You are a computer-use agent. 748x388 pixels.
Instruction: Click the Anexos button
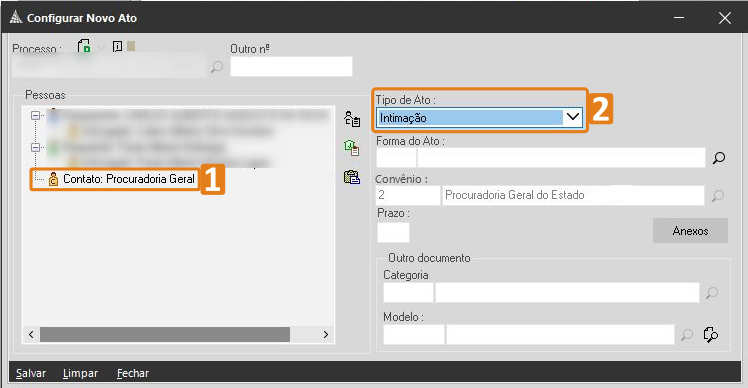coord(690,231)
